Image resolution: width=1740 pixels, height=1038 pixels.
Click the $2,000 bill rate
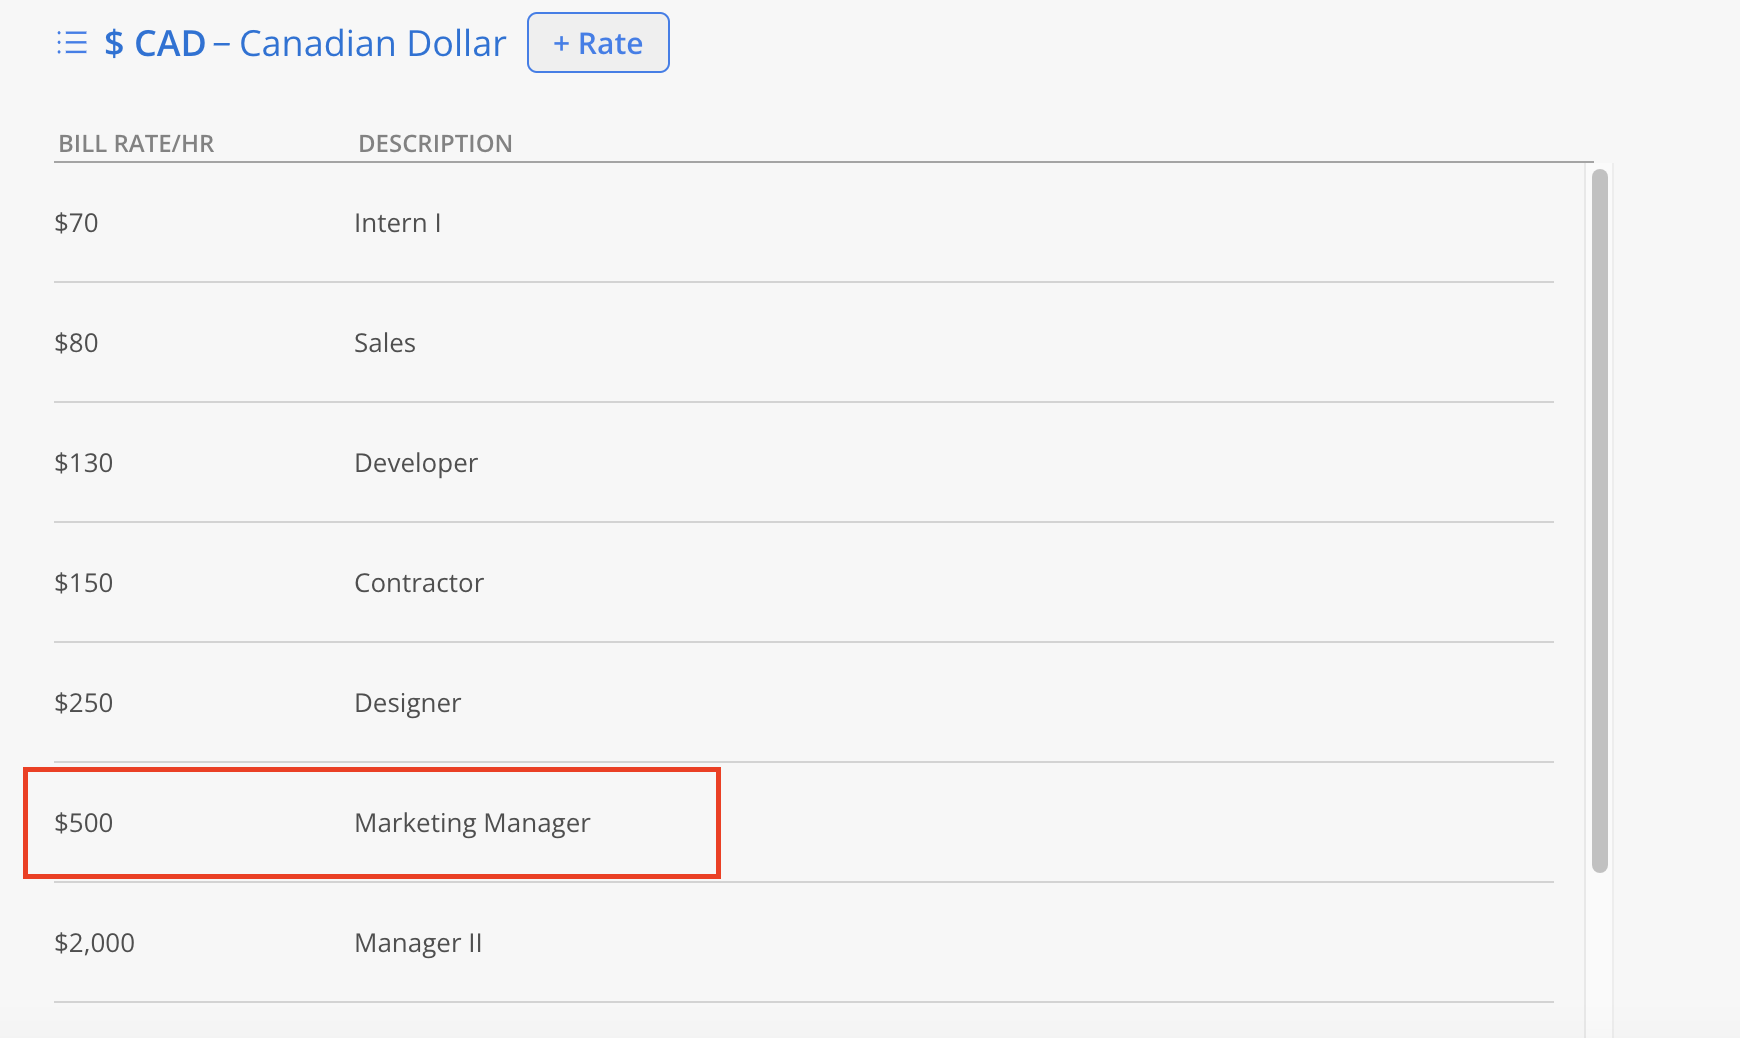(x=94, y=943)
